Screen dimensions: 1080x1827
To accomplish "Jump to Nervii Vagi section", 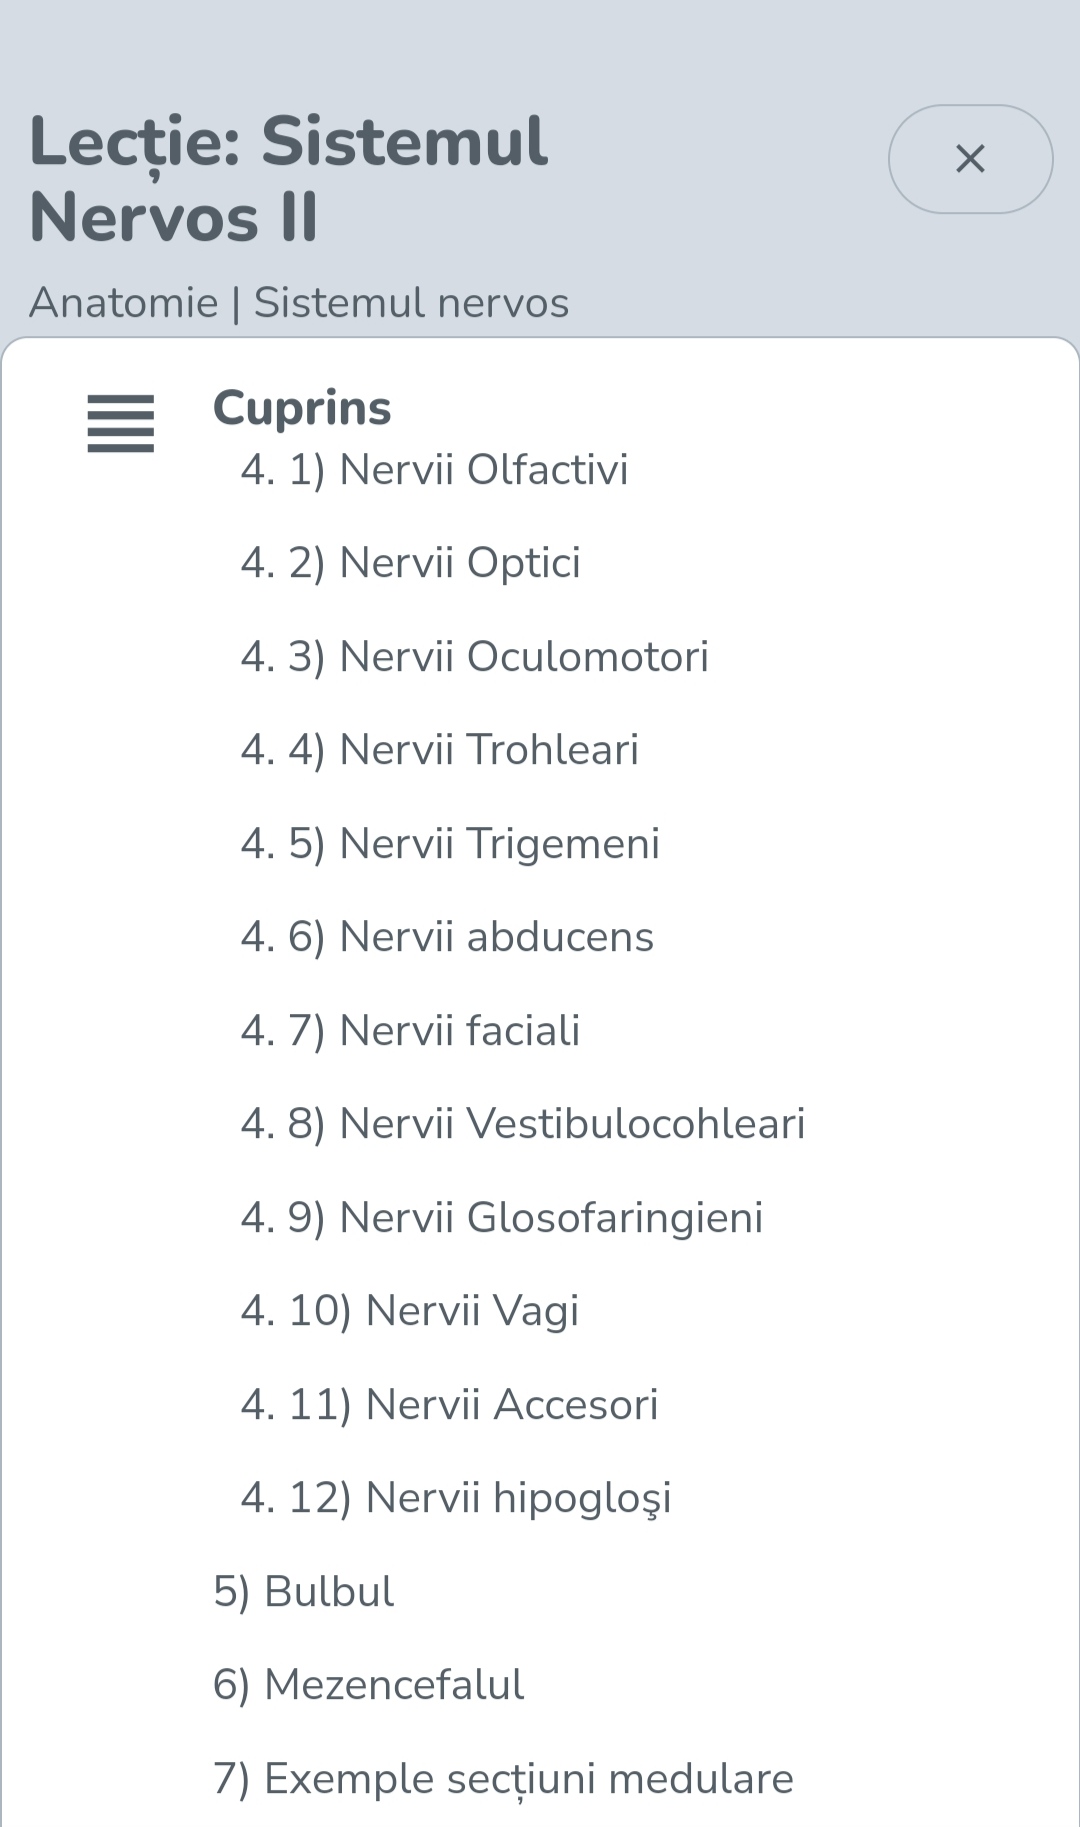I will tap(410, 1311).
